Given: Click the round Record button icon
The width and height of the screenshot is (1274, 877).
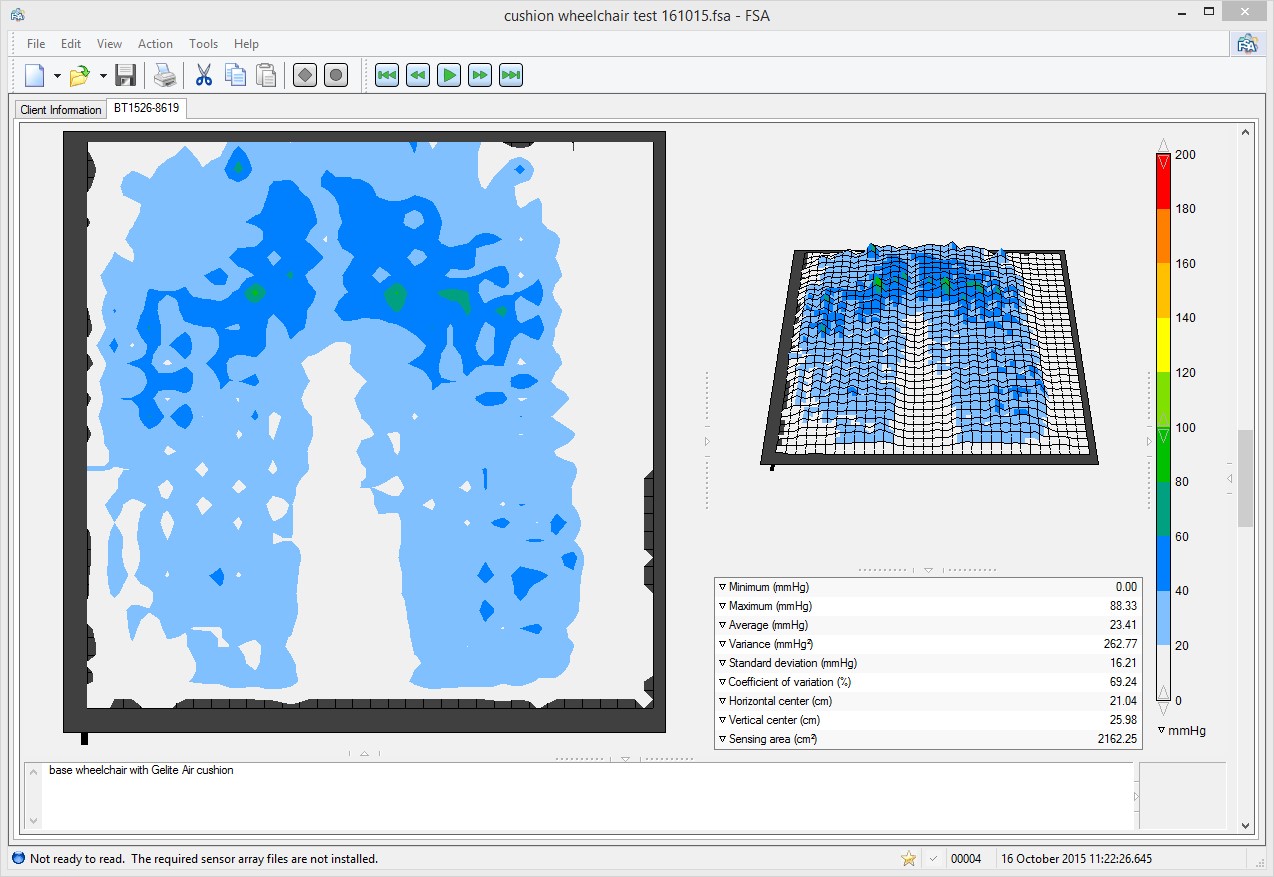Looking at the screenshot, I should pos(336,75).
